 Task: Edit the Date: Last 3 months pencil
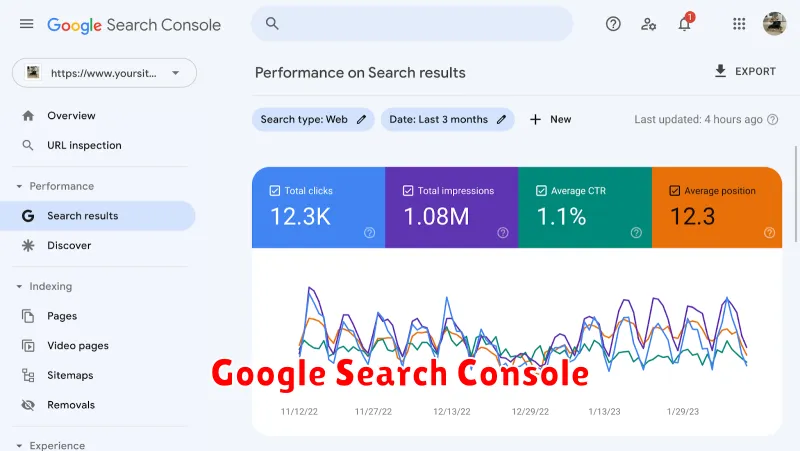pyautogui.click(x=502, y=119)
